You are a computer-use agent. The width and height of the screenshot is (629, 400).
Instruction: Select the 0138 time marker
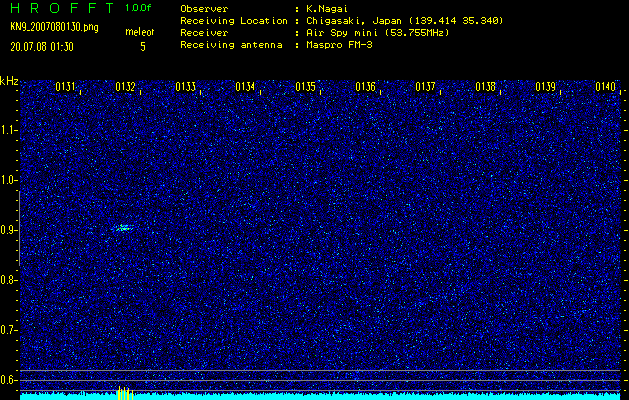tap(485, 87)
